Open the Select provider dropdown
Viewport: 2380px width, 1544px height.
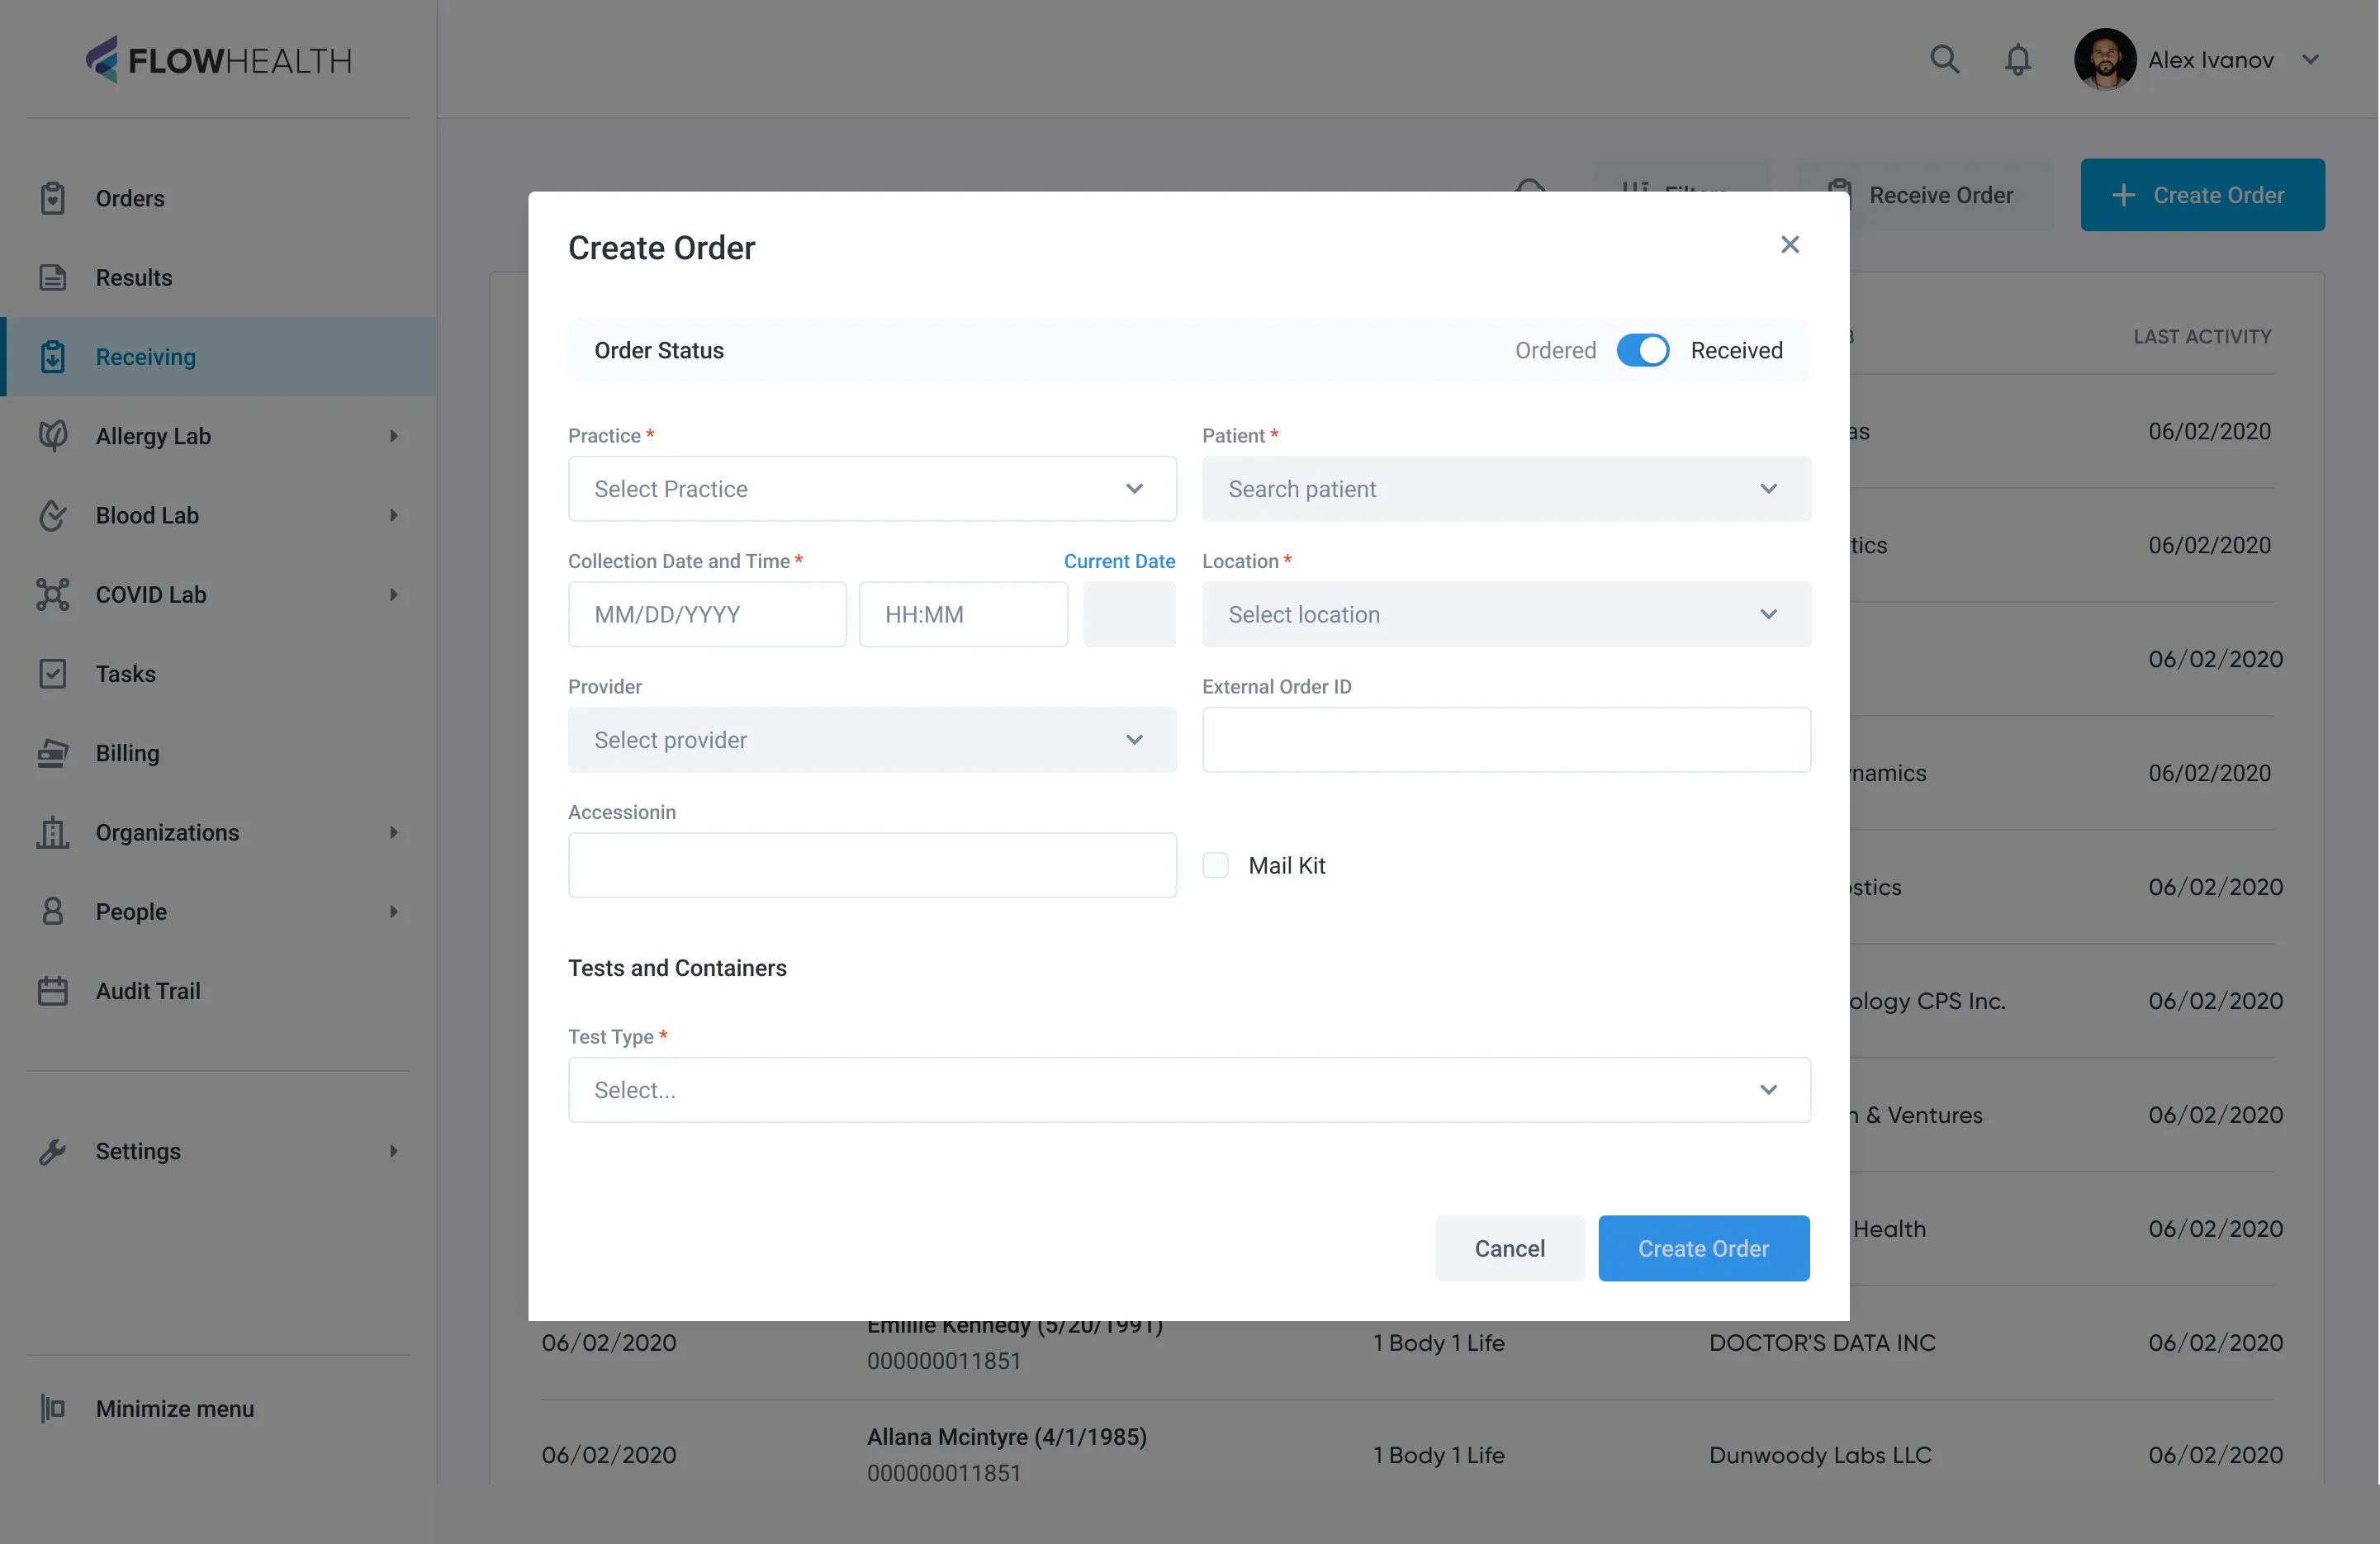point(872,740)
